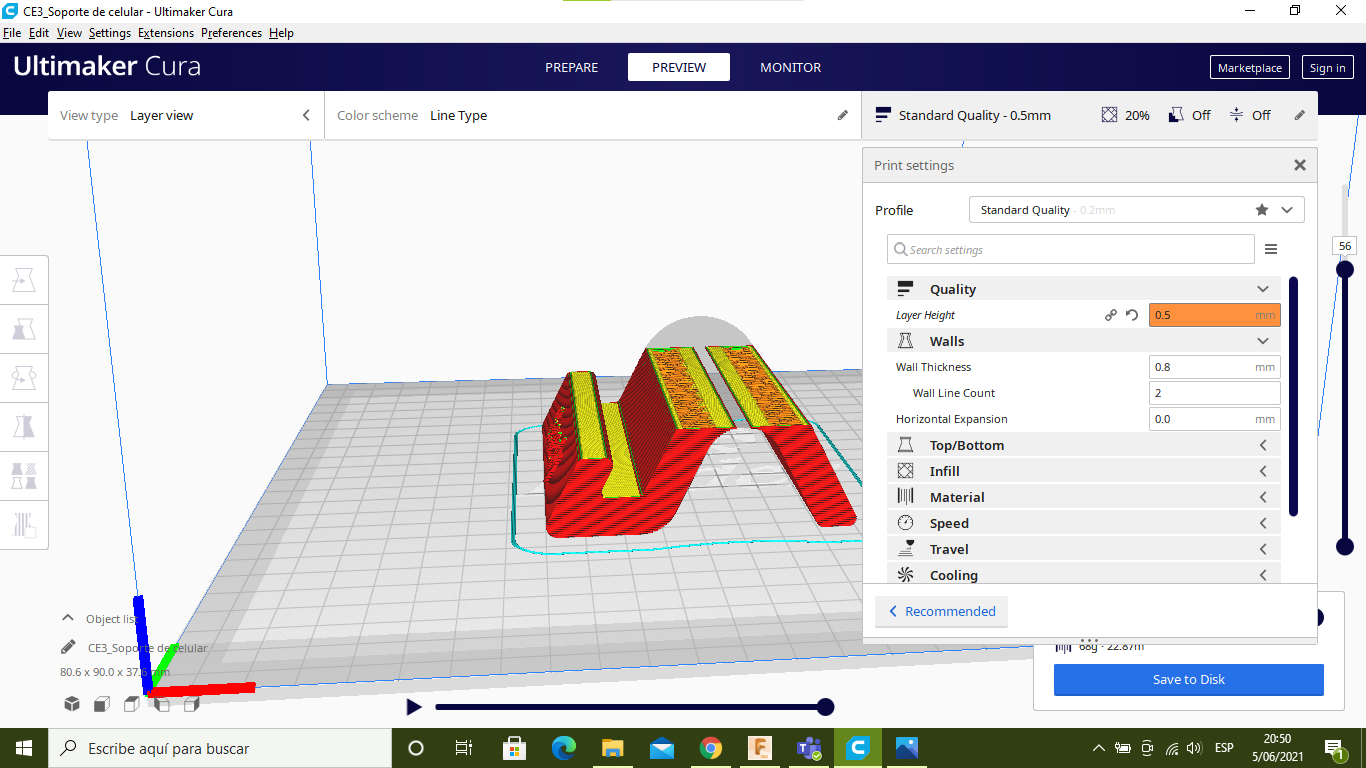The image size is (1366, 768).
Task: Open File Explorer from the taskbar
Action: 613,748
